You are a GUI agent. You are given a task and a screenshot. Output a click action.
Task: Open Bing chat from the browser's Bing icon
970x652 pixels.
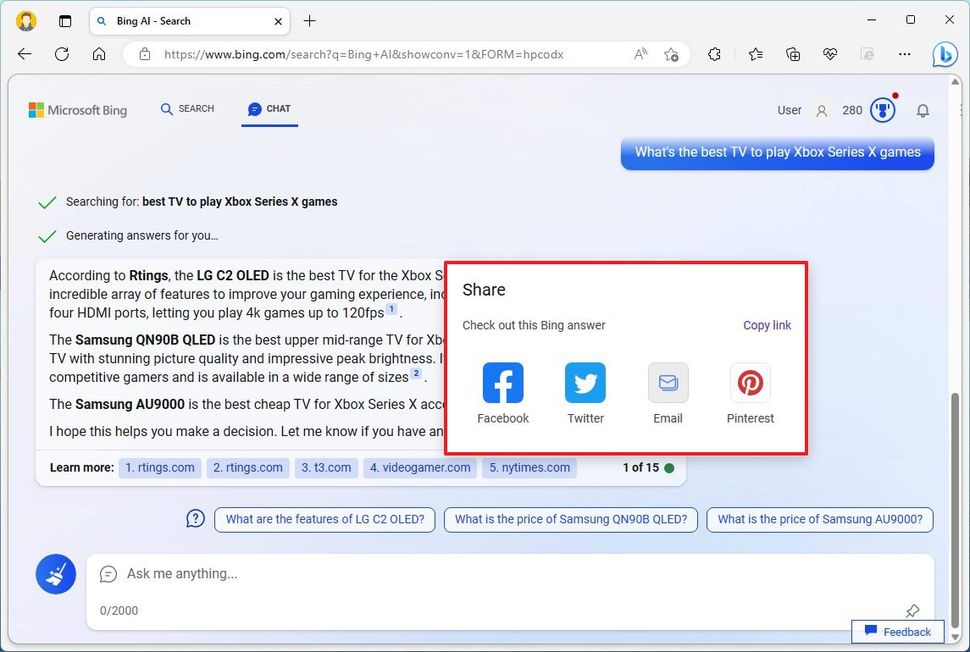pyautogui.click(x=945, y=54)
